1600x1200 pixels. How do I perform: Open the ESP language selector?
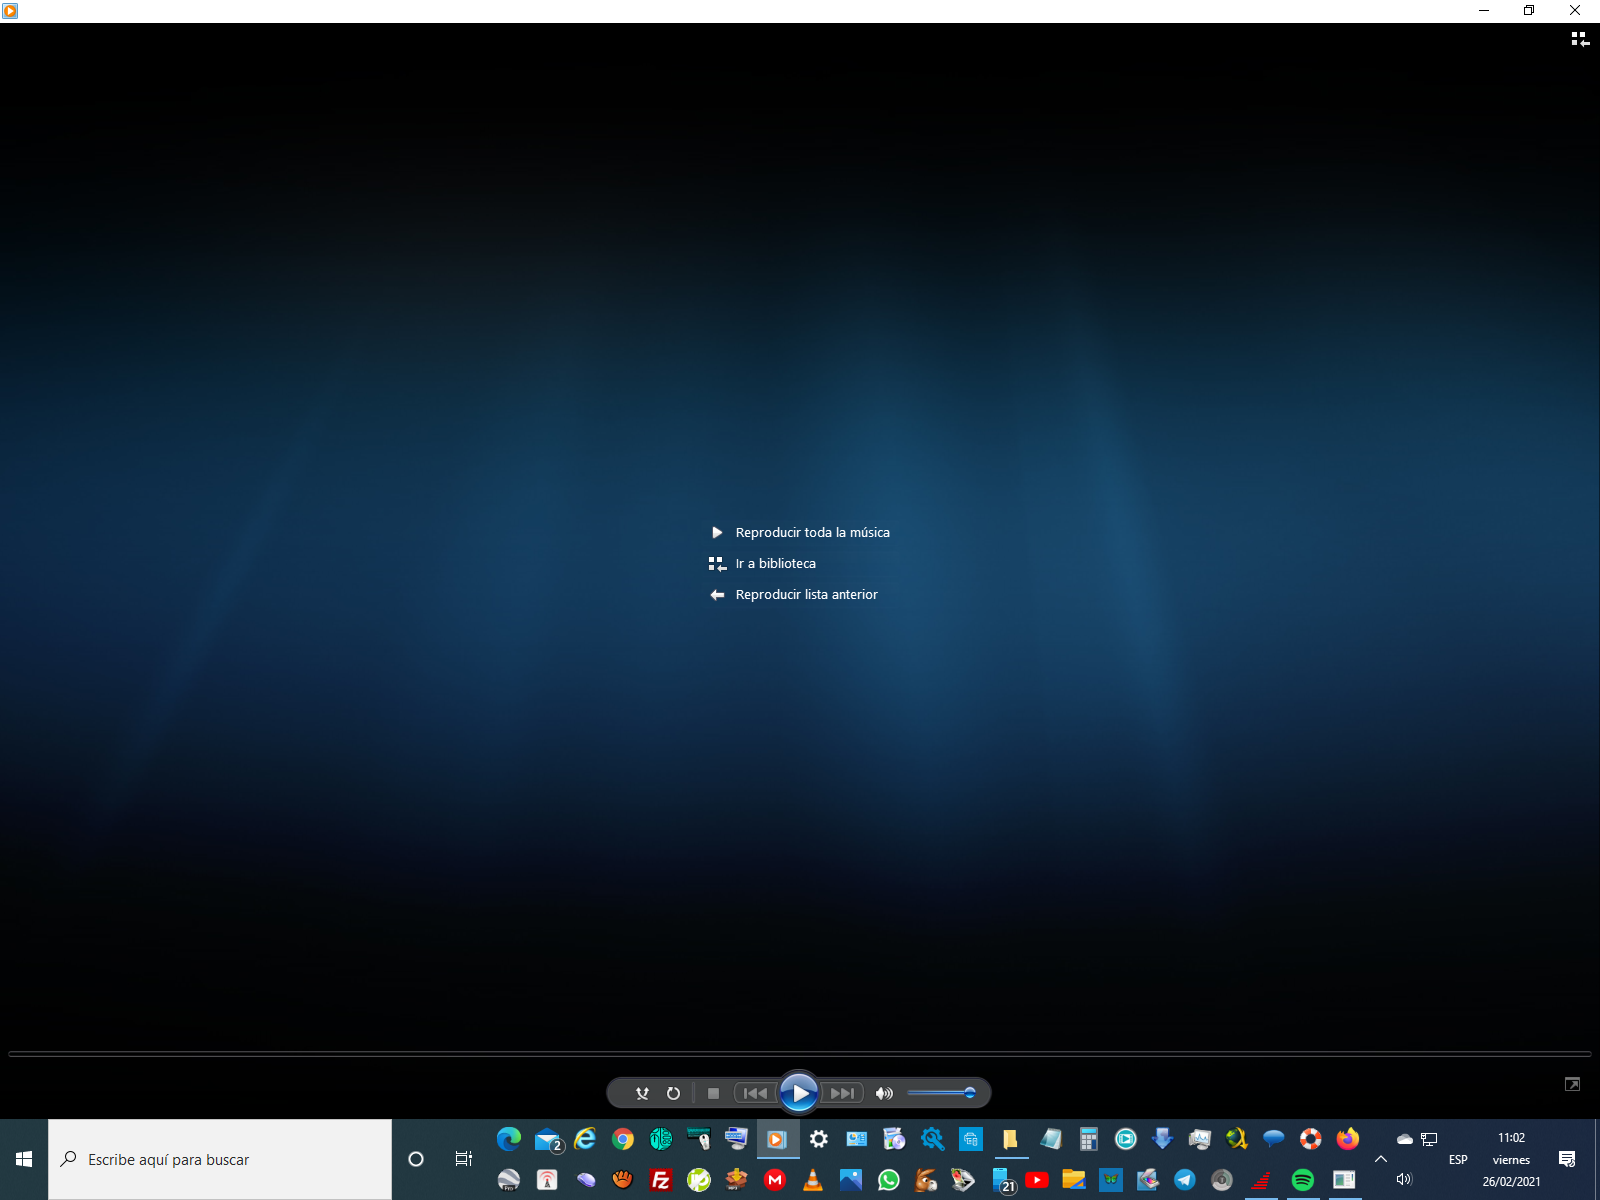tap(1458, 1160)
